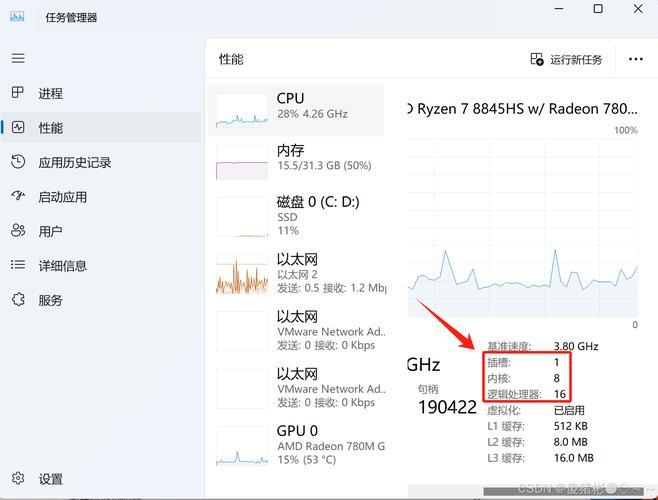Go to 服务 label in sidebar

tap(51, 300)
